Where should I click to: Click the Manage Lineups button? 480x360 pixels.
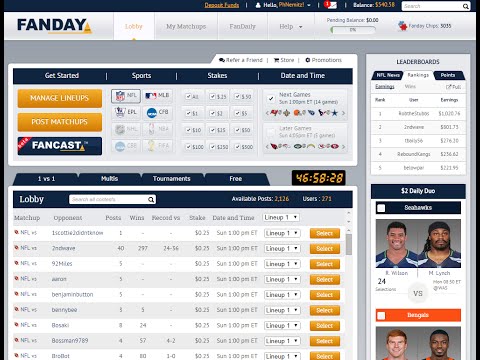[60, 98]
